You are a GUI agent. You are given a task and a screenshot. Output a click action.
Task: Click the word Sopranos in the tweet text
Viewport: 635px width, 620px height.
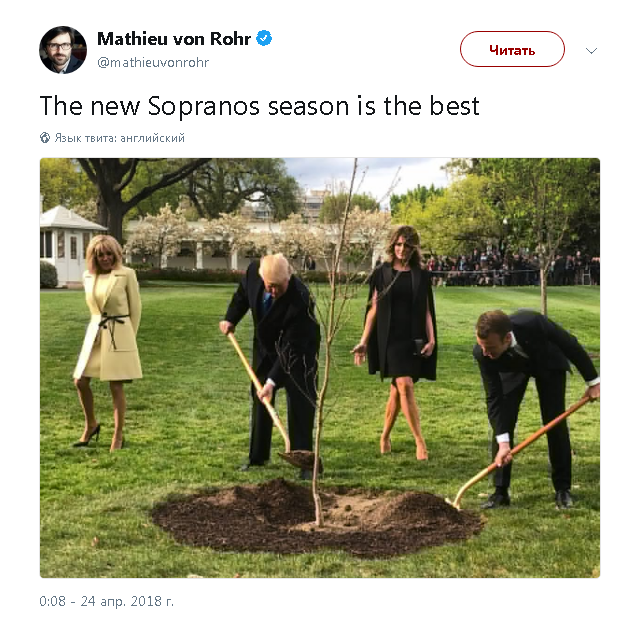[203, 107]
